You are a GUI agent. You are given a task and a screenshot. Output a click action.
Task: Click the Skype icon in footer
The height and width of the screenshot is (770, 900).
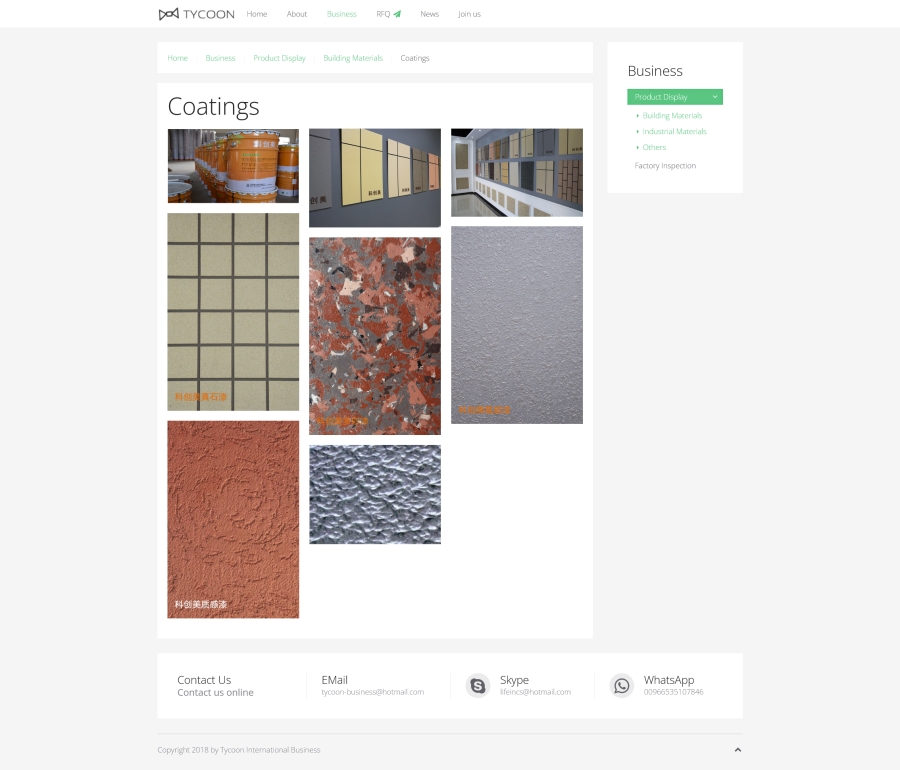coord(477,685)
